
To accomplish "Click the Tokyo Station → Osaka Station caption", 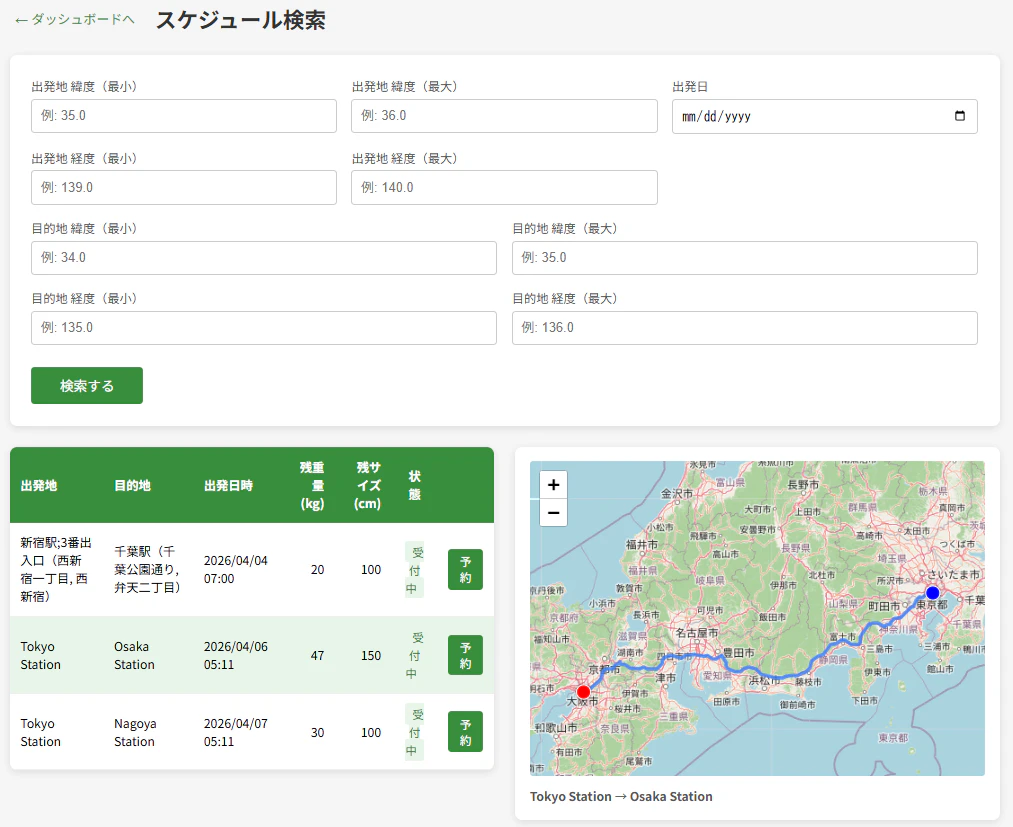I will (621, 797).
